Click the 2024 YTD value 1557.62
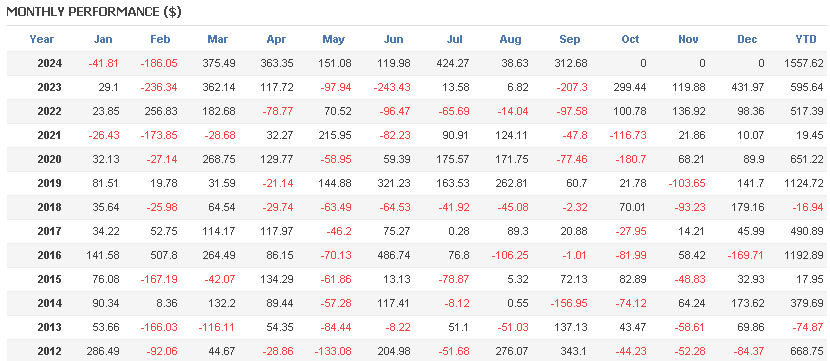 click(804, 64)
